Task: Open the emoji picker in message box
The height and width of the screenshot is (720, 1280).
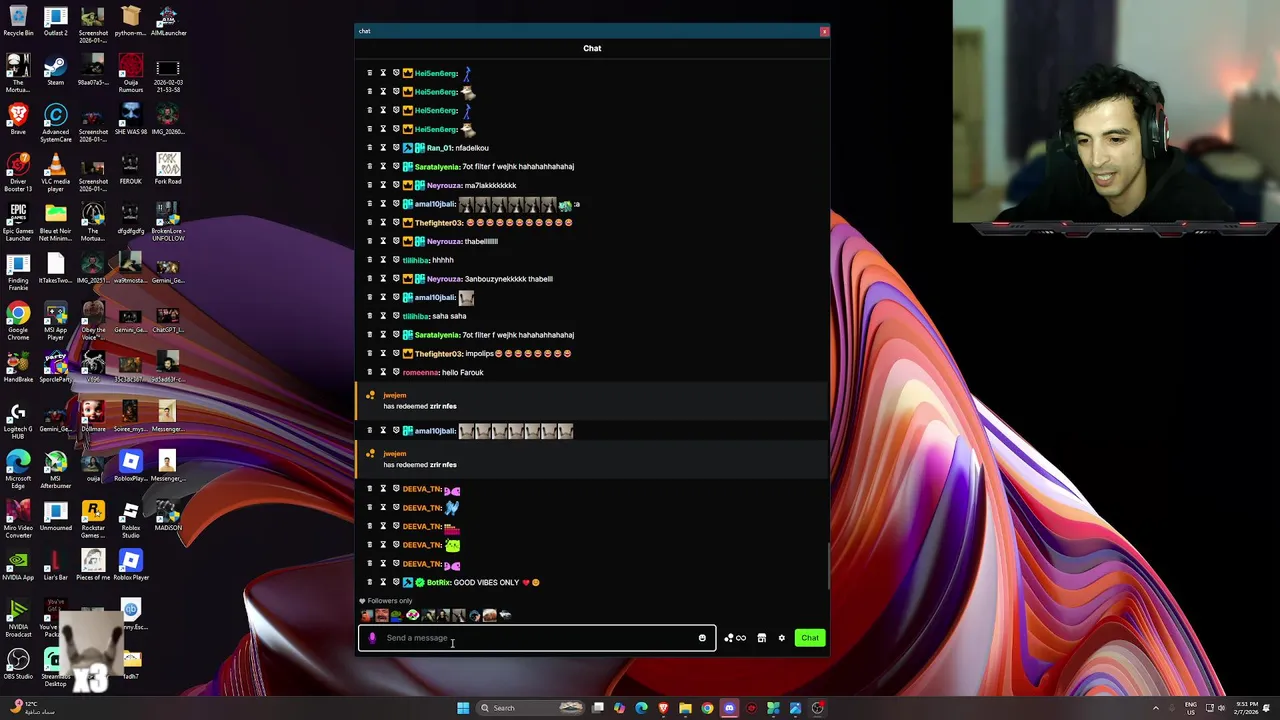Action: [x=702, y=638]
